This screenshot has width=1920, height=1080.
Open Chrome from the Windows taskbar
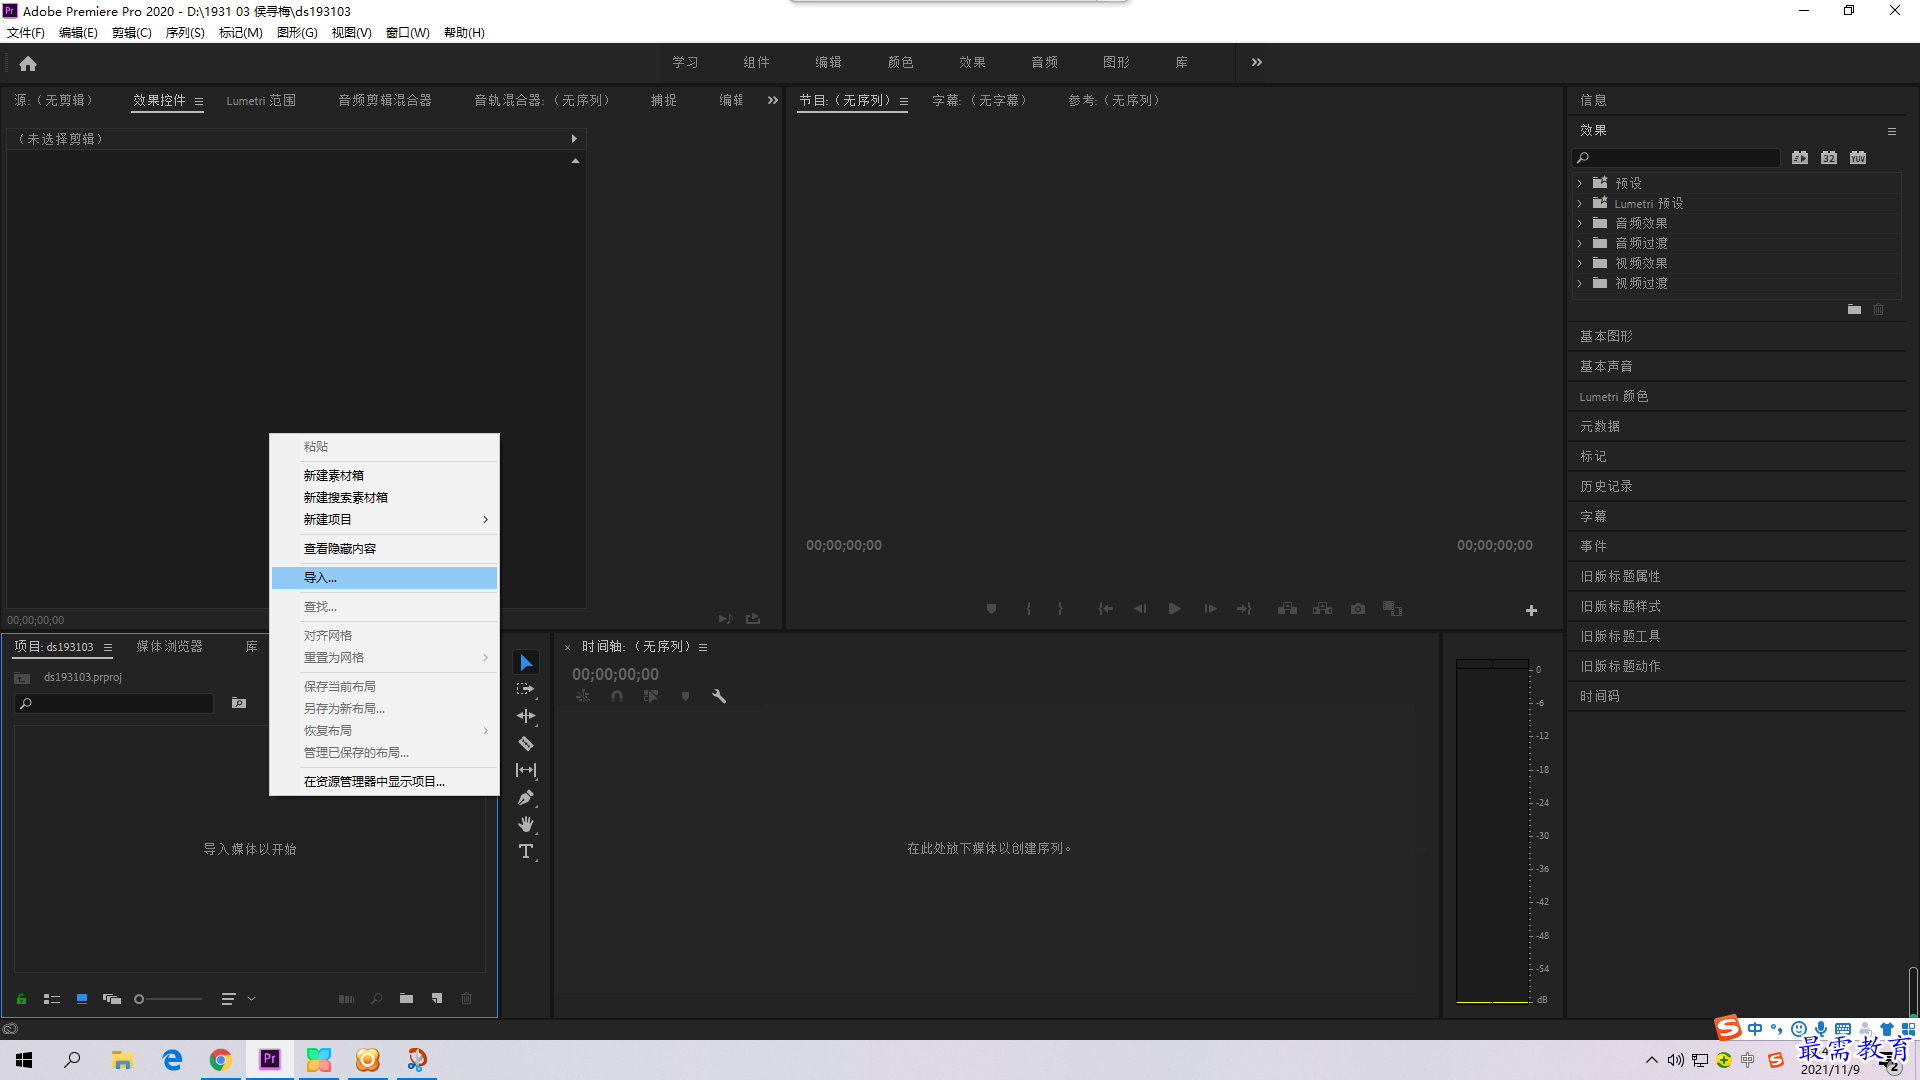click(220, 1059)
